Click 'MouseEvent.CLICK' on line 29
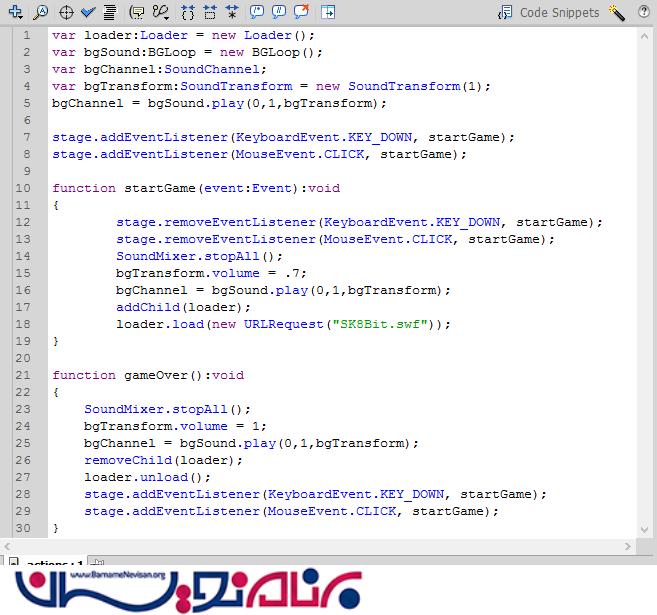 tap(332, 511)
